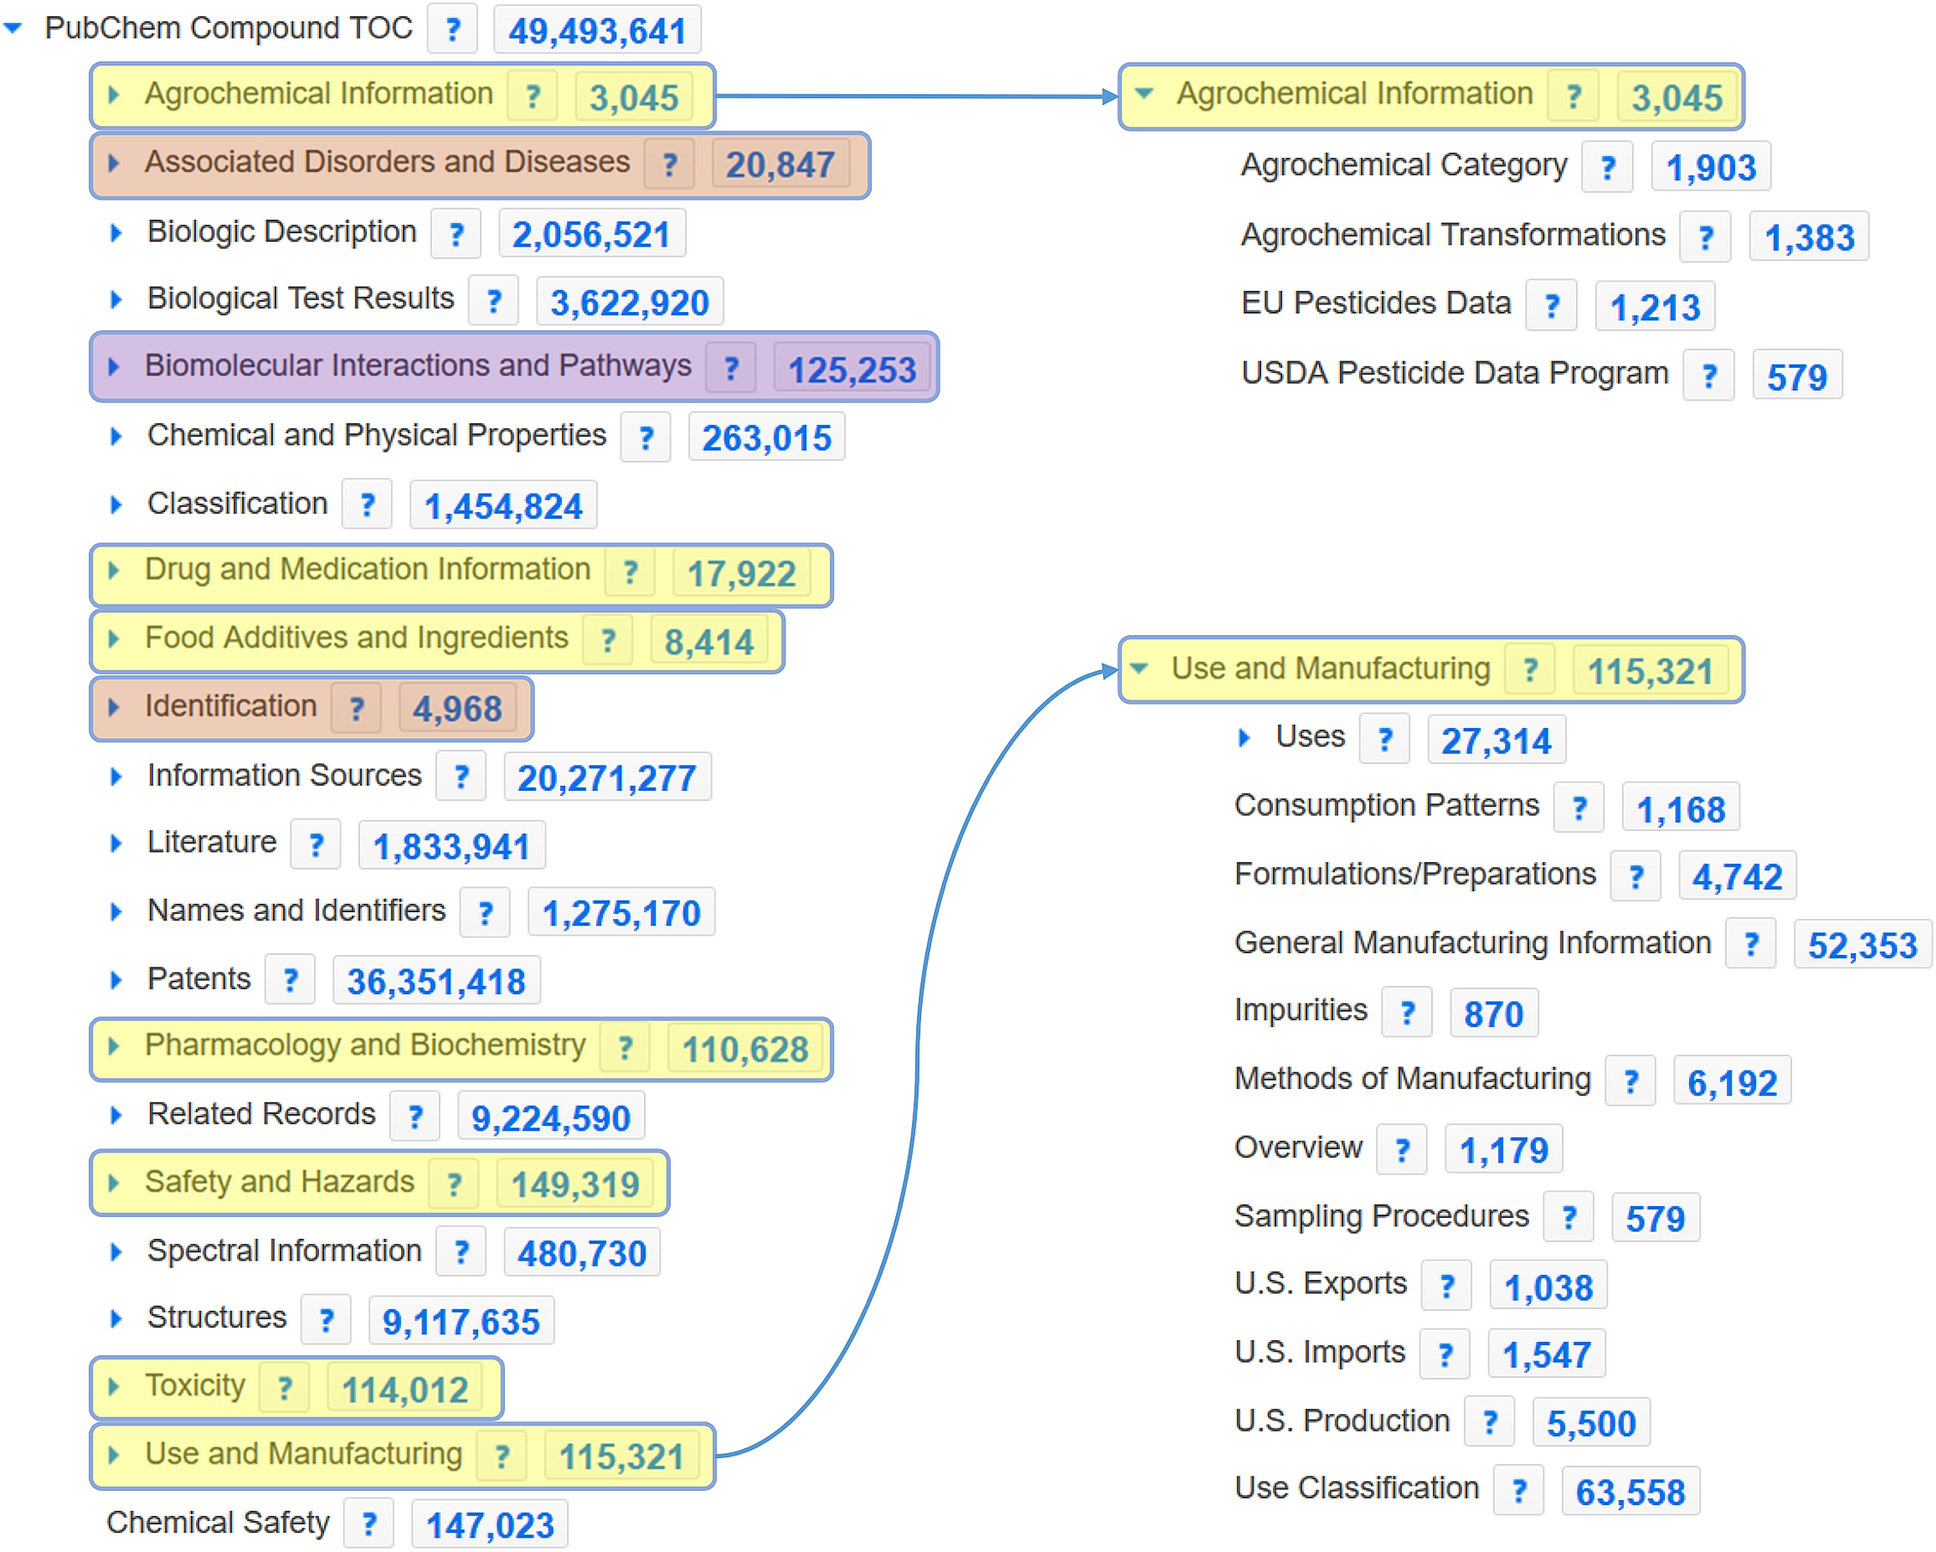Select USDA Pesticide Data Program label
The image size is (1936, 1552).
pyautogui.click(x=1455, y=374)
